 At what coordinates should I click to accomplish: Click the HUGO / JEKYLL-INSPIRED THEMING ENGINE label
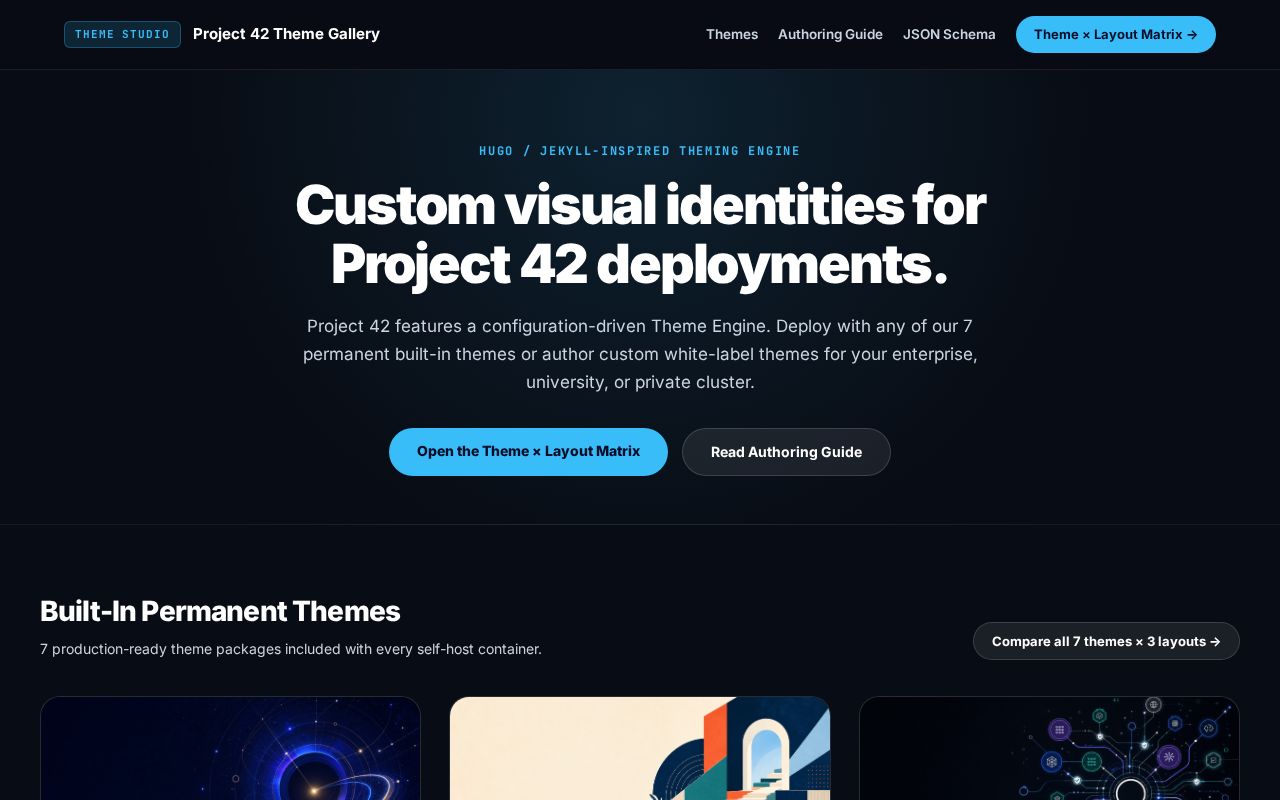640,151
